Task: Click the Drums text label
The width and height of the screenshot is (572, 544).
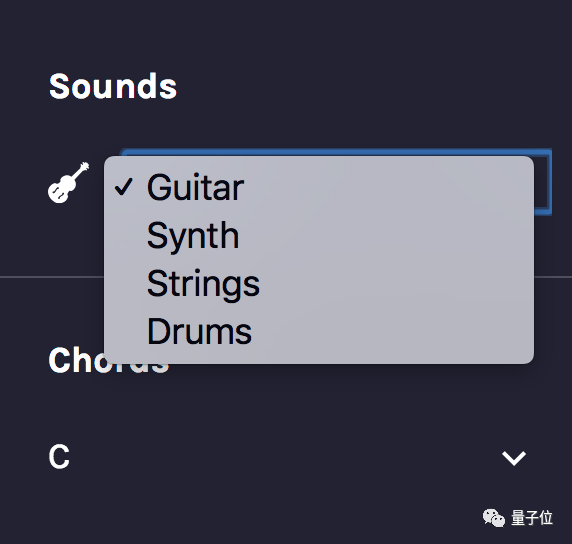Action: click(199, 332)
